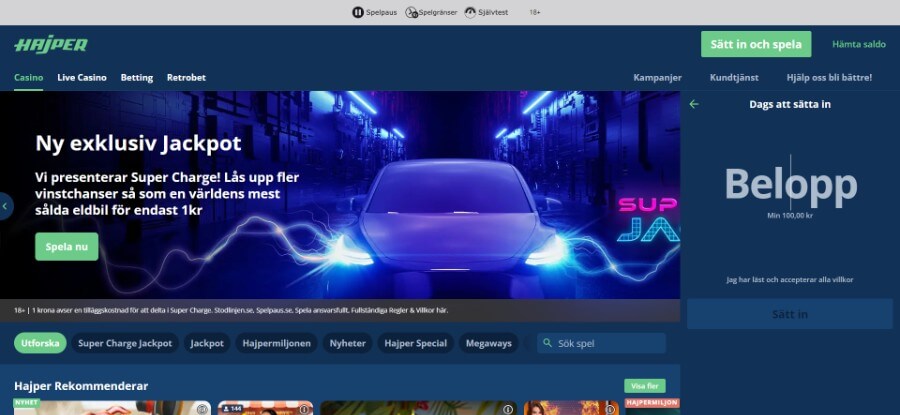
Task: Select the Megaways category chip
Action: pos(488,343)
